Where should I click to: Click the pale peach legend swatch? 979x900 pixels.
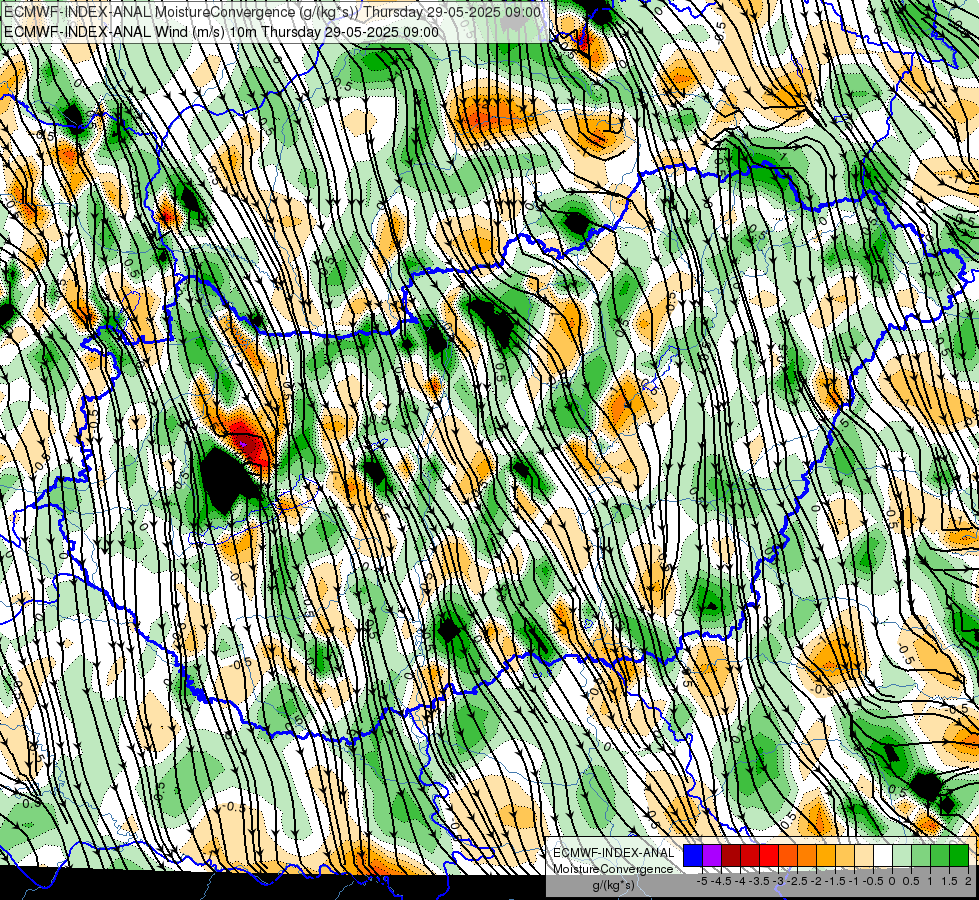pyautogui.click(x=864, y=855)
